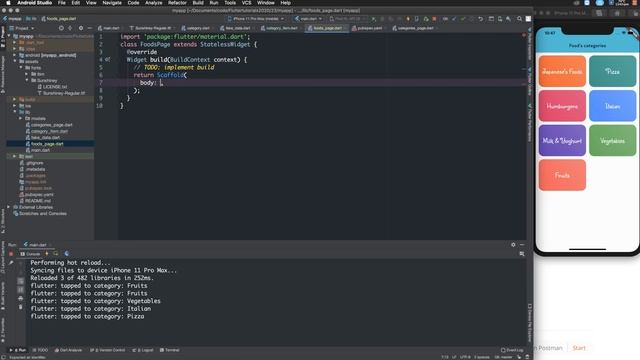The image size is (640, 360).
Task: Expand the android folder node
Action: pos(15,55)
